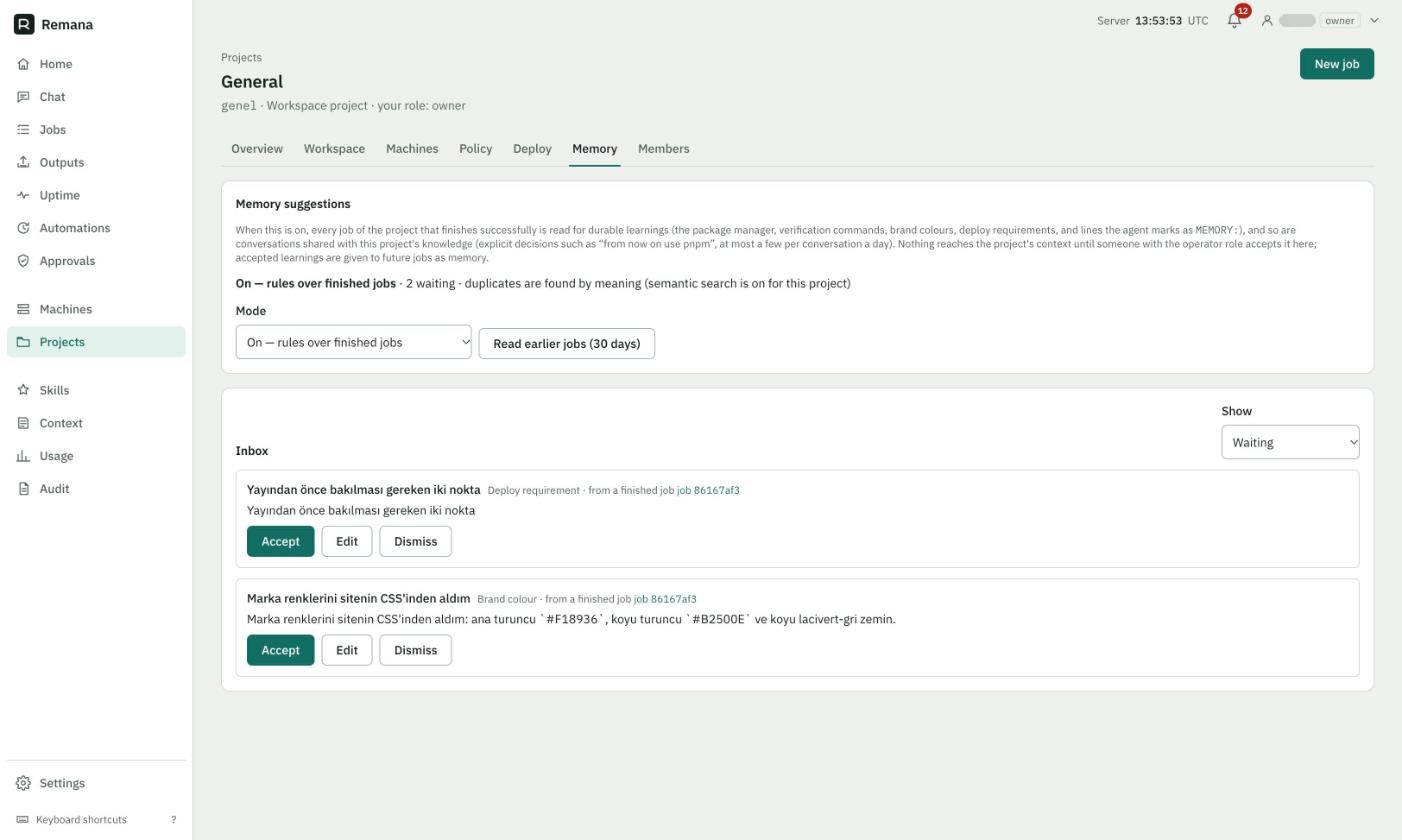Expand the user account menu chevron
Screen dimensions: 1402x840
tap(1374, 20)
